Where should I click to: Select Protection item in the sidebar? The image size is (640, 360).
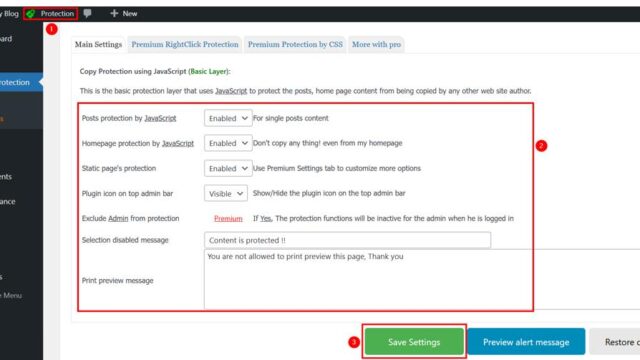click(x=21, y=82)
